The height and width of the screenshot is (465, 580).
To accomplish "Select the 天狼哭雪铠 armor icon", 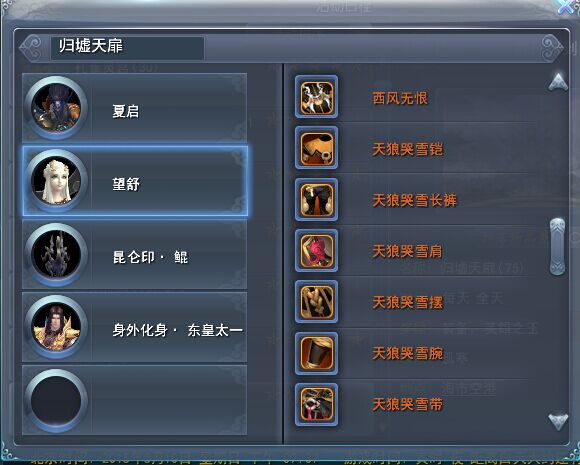I will coord(316,148).
